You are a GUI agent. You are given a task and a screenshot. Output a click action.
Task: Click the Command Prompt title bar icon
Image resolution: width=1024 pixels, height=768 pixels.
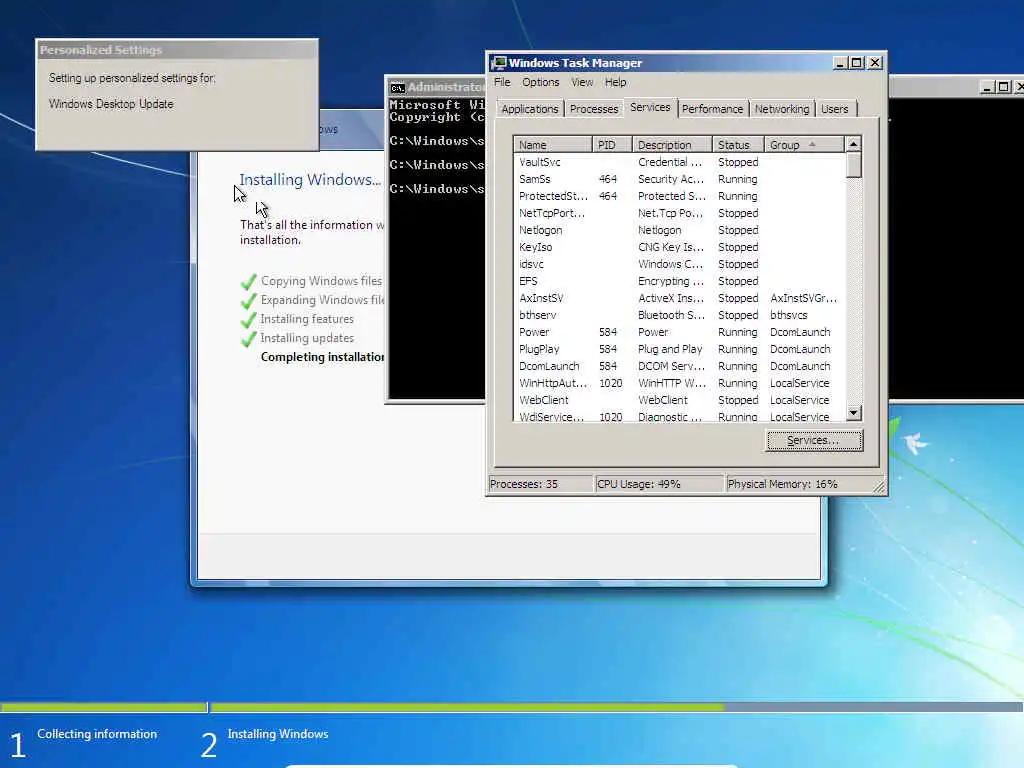397,88
